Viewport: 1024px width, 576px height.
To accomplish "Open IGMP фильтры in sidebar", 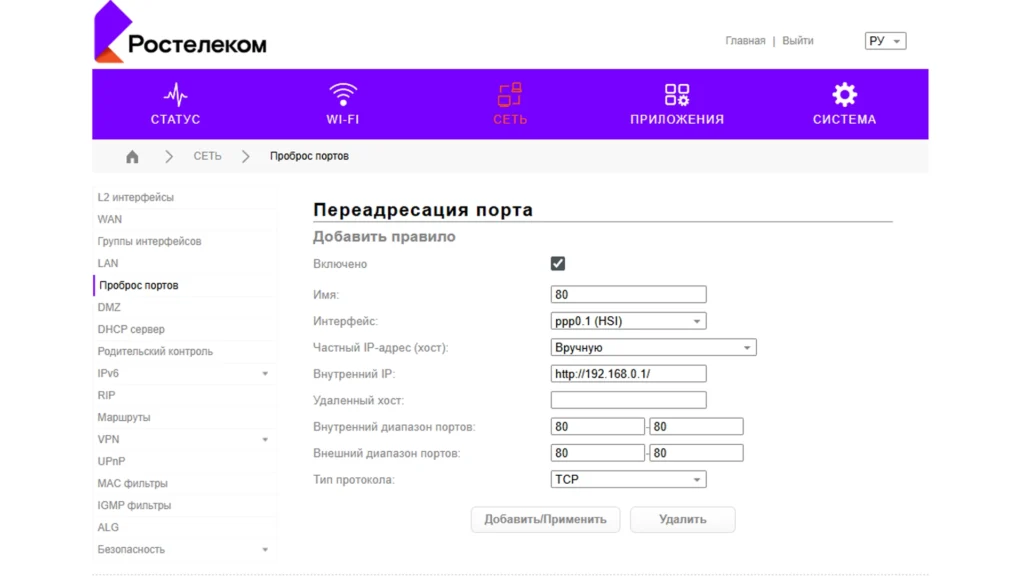I will point(135,505).
